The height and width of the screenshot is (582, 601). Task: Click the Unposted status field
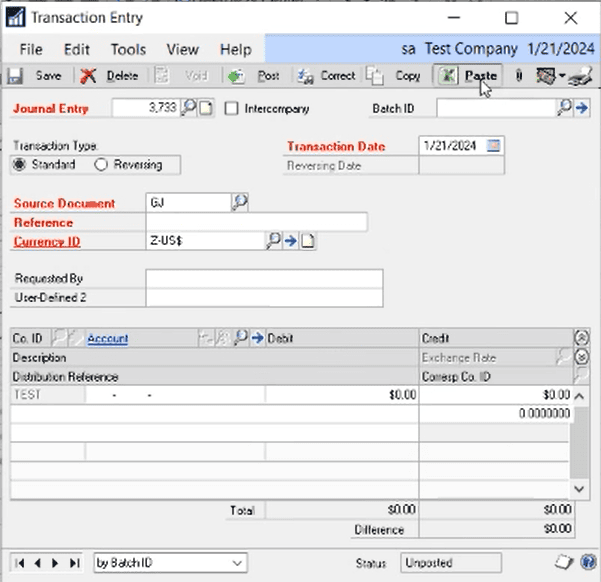(x=451, y=563)
